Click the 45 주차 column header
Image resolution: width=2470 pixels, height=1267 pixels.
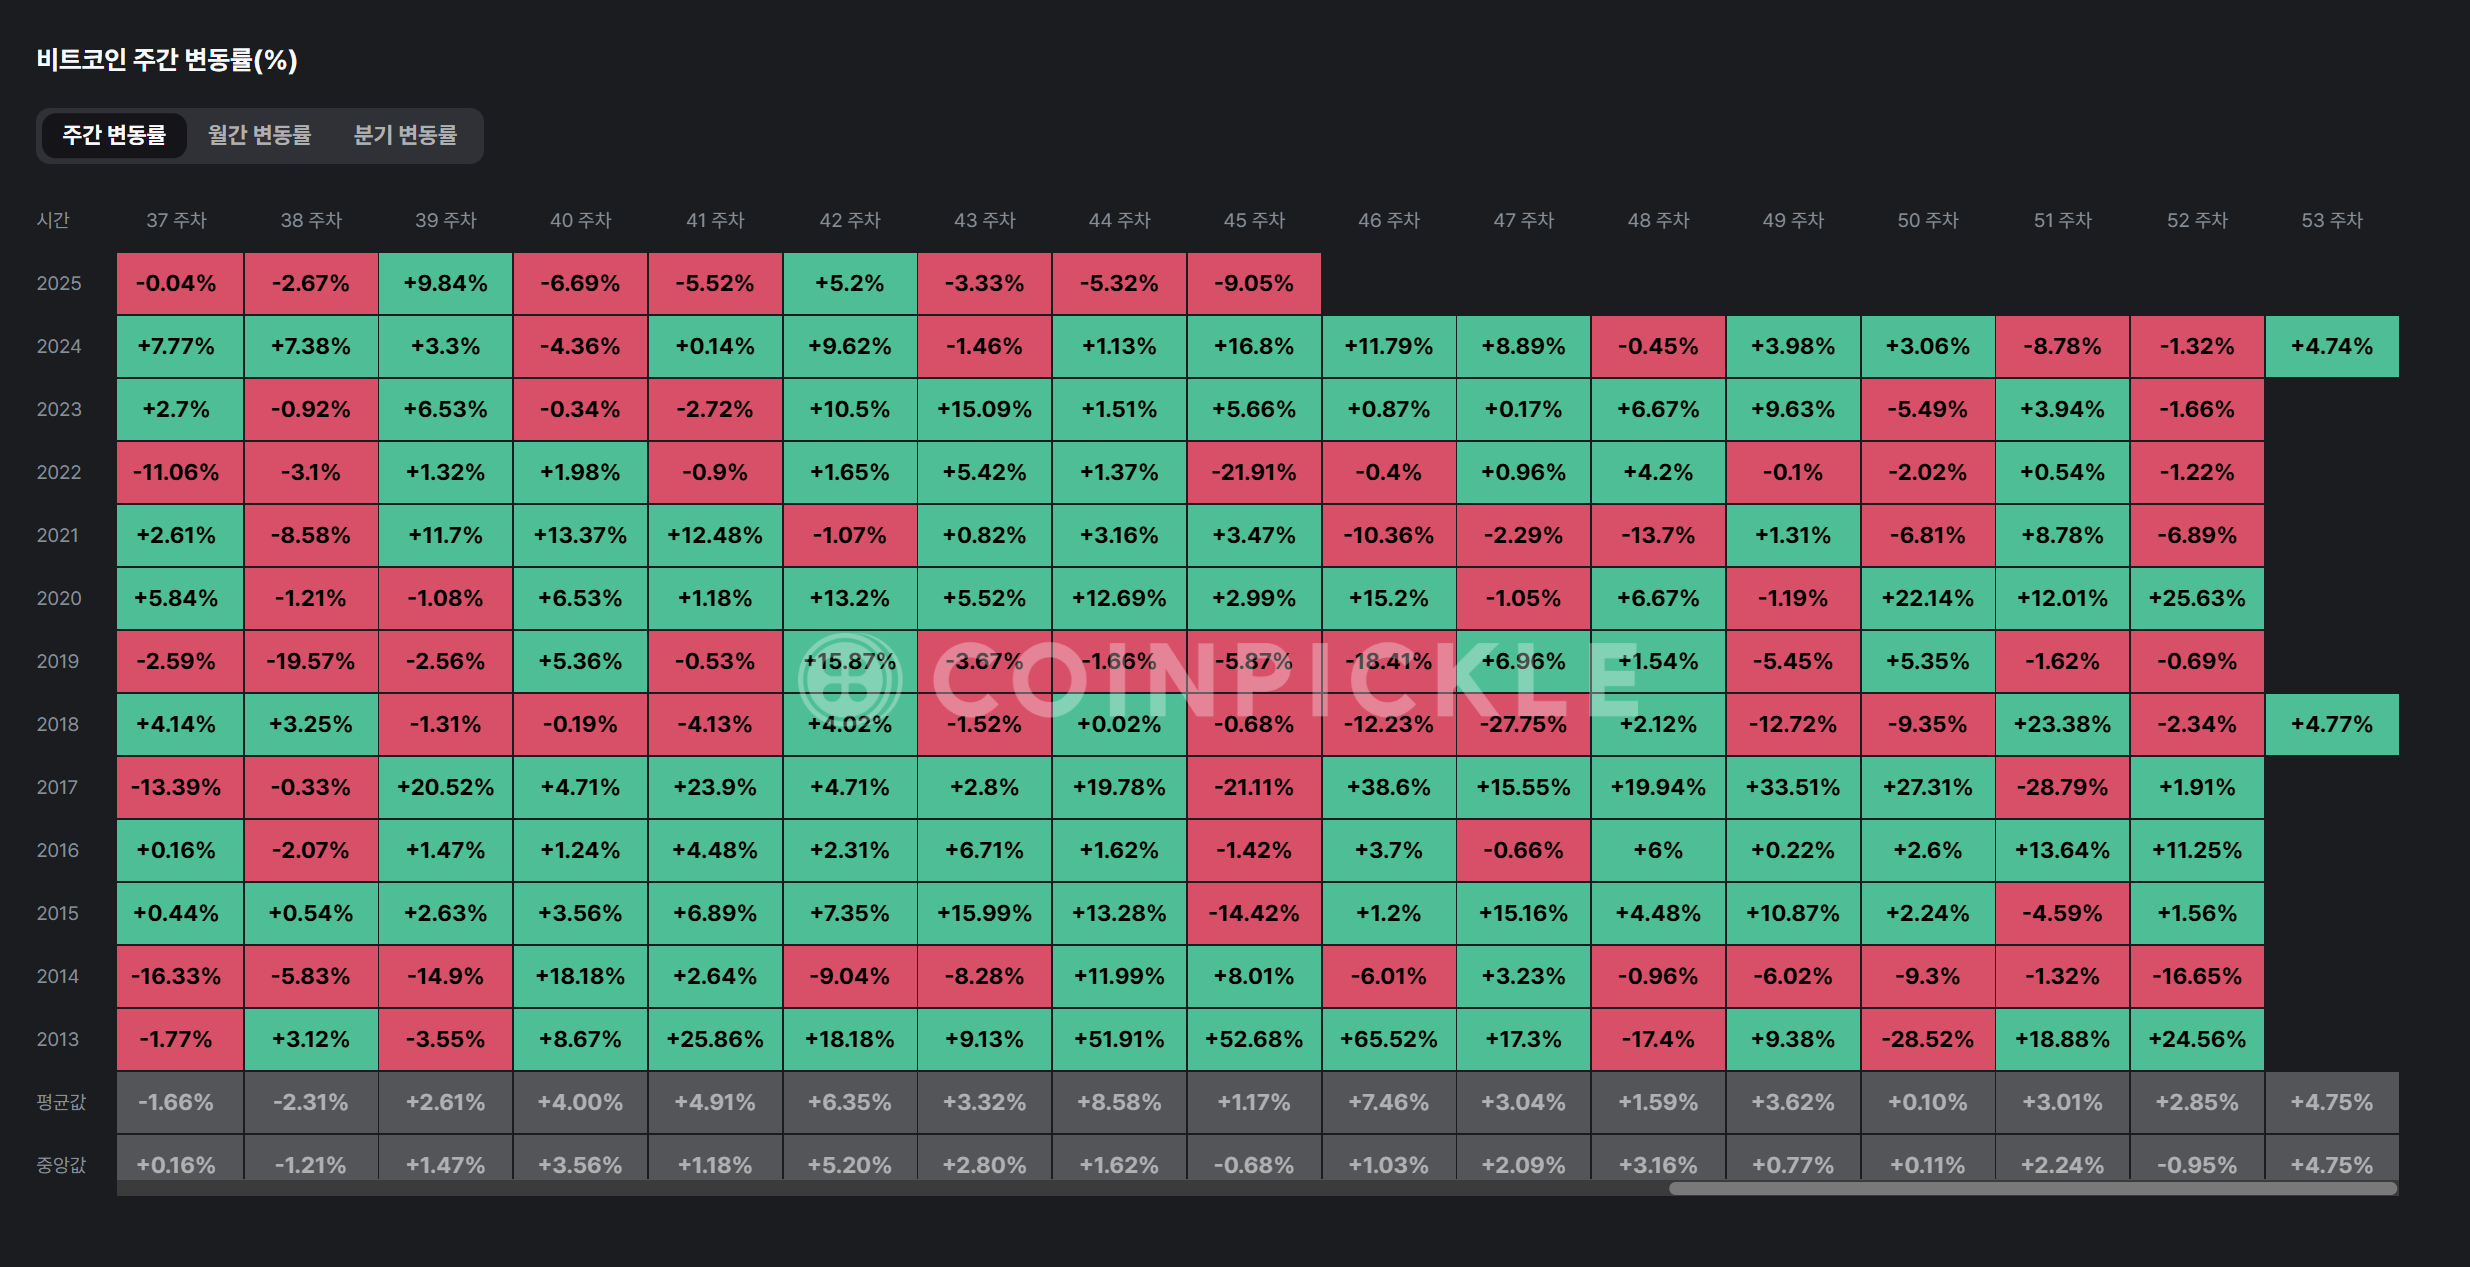(1254, 220)
